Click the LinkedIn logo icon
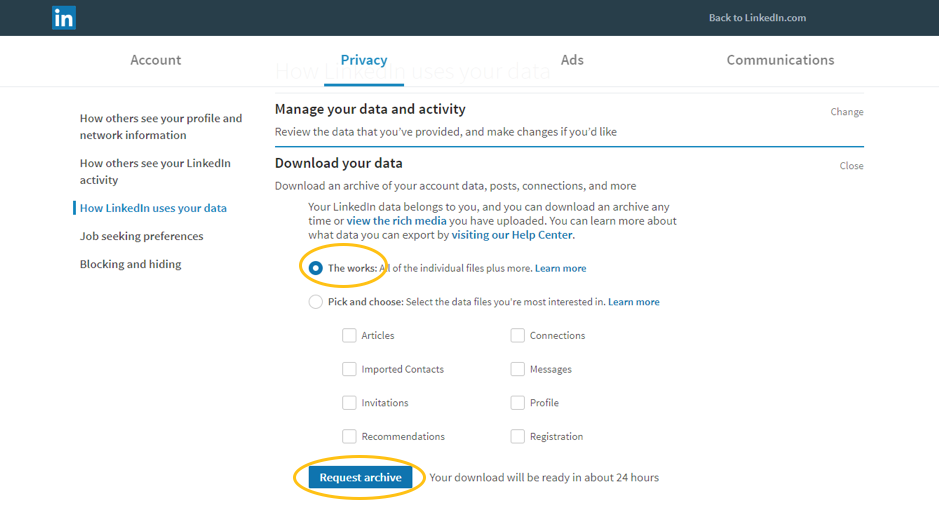 coord(63,18)
